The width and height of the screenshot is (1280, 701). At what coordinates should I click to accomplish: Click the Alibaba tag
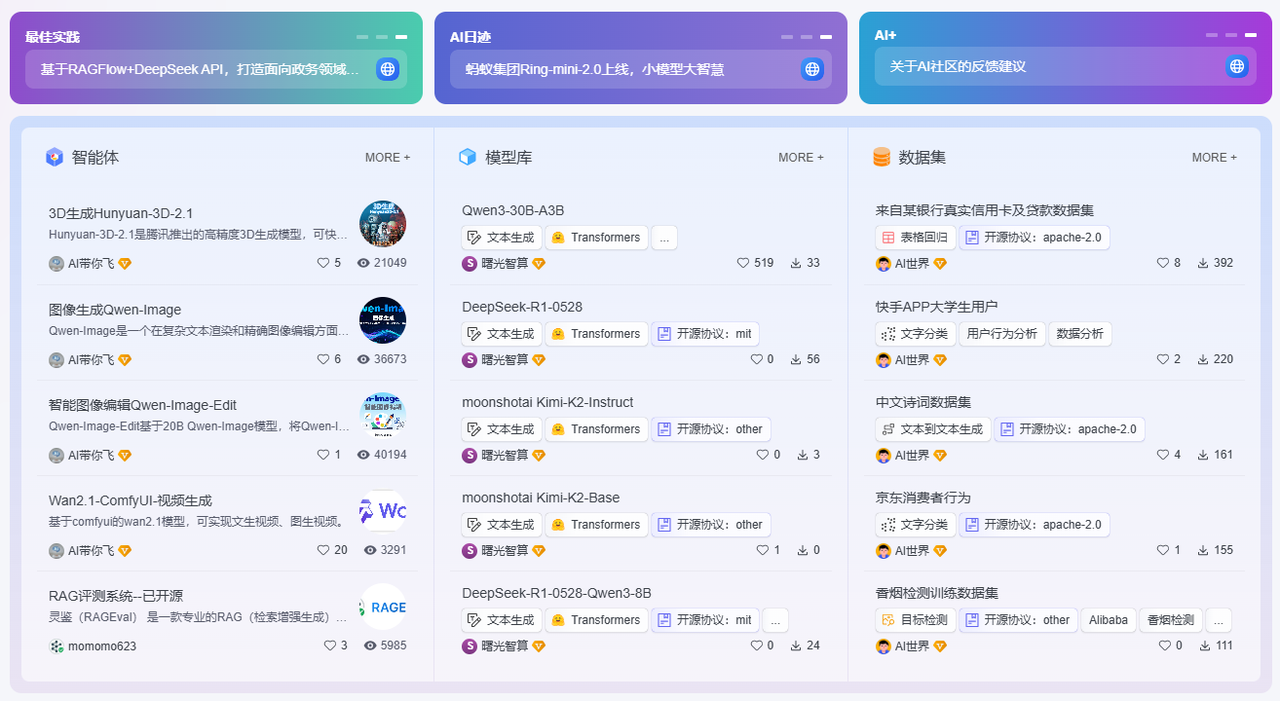click(1108, 620)
